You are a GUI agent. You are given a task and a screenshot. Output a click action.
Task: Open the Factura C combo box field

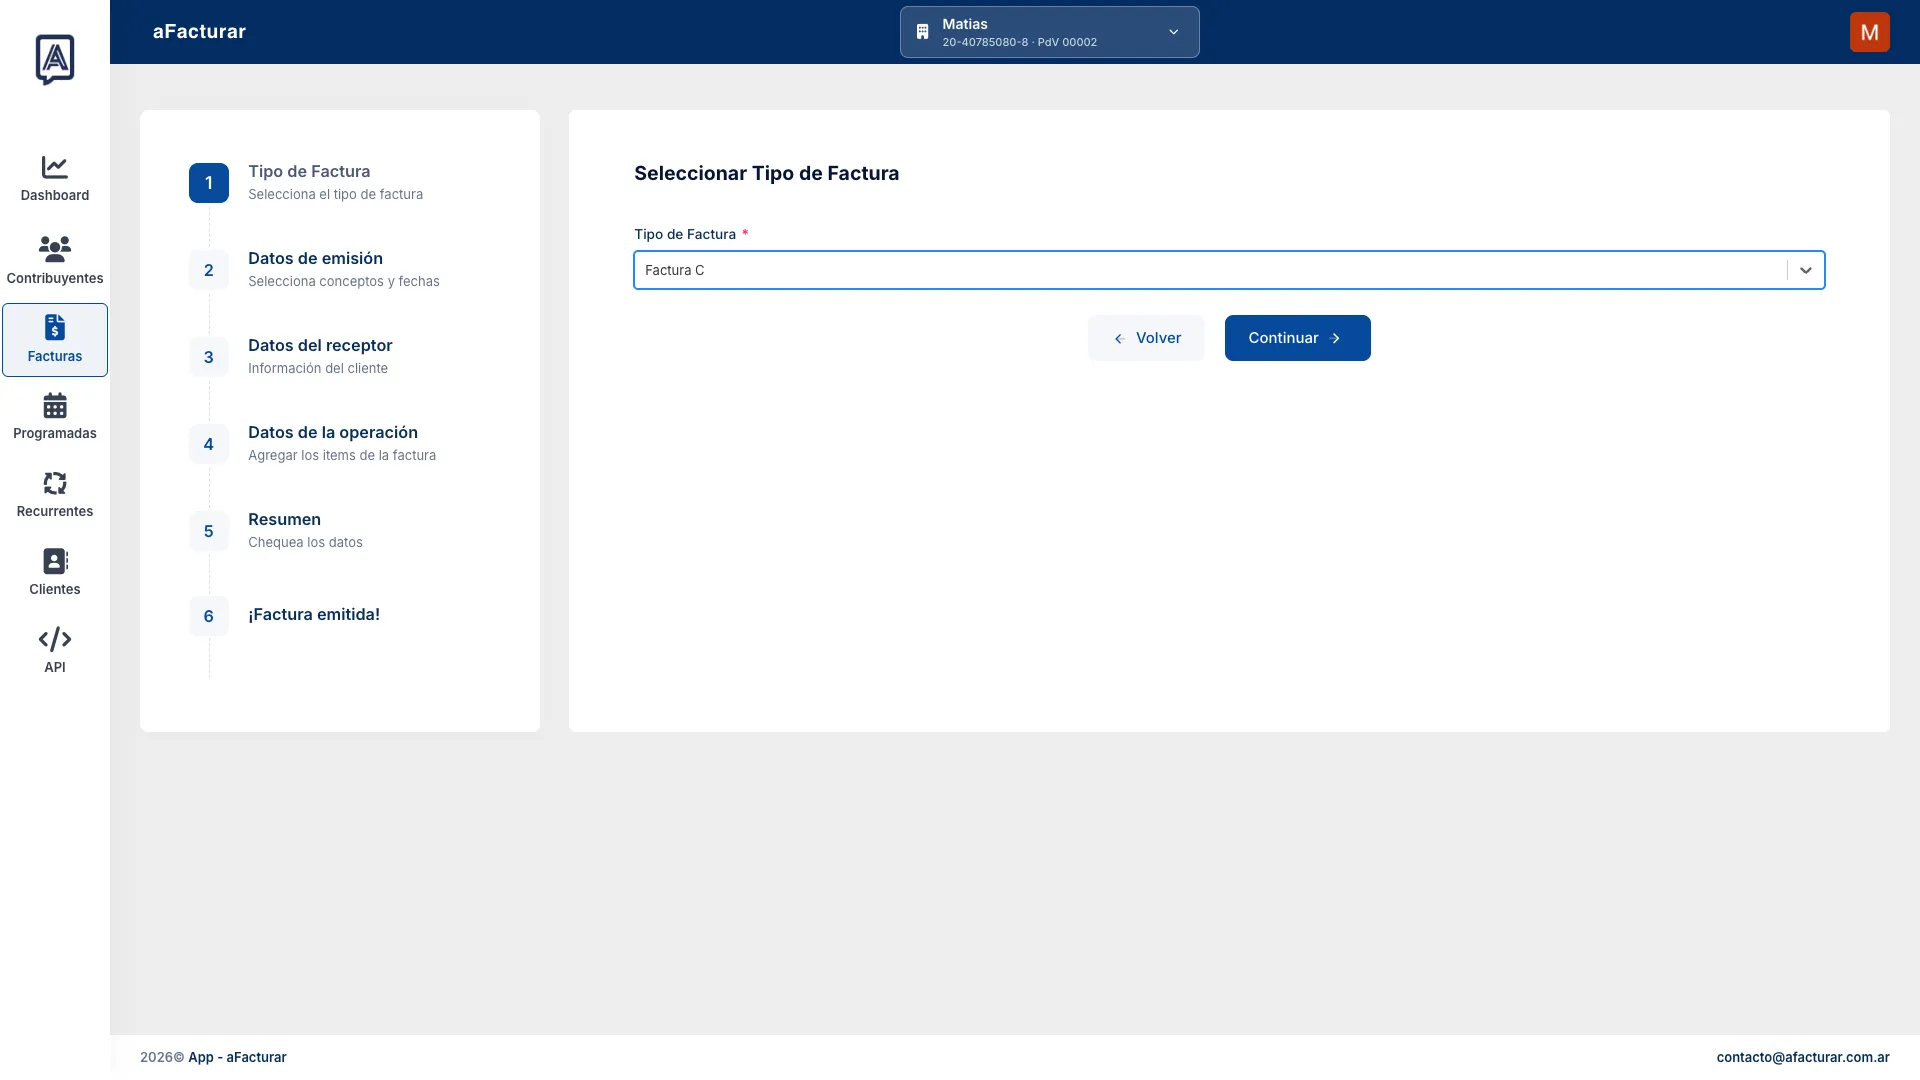[x=1229, y=270]
